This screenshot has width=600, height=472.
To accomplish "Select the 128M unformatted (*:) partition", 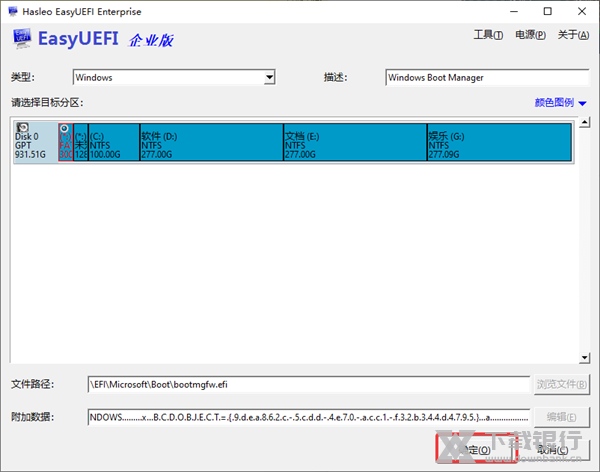I will point(81,142).
